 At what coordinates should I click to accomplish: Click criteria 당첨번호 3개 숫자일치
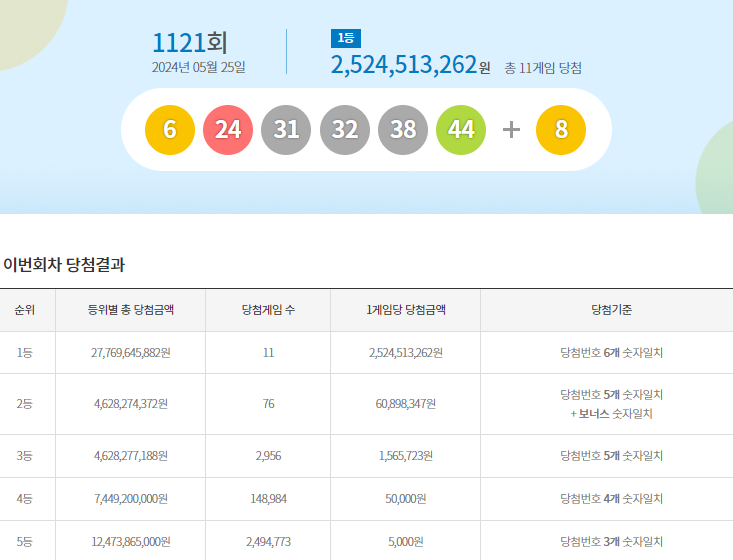pos(611,542)
